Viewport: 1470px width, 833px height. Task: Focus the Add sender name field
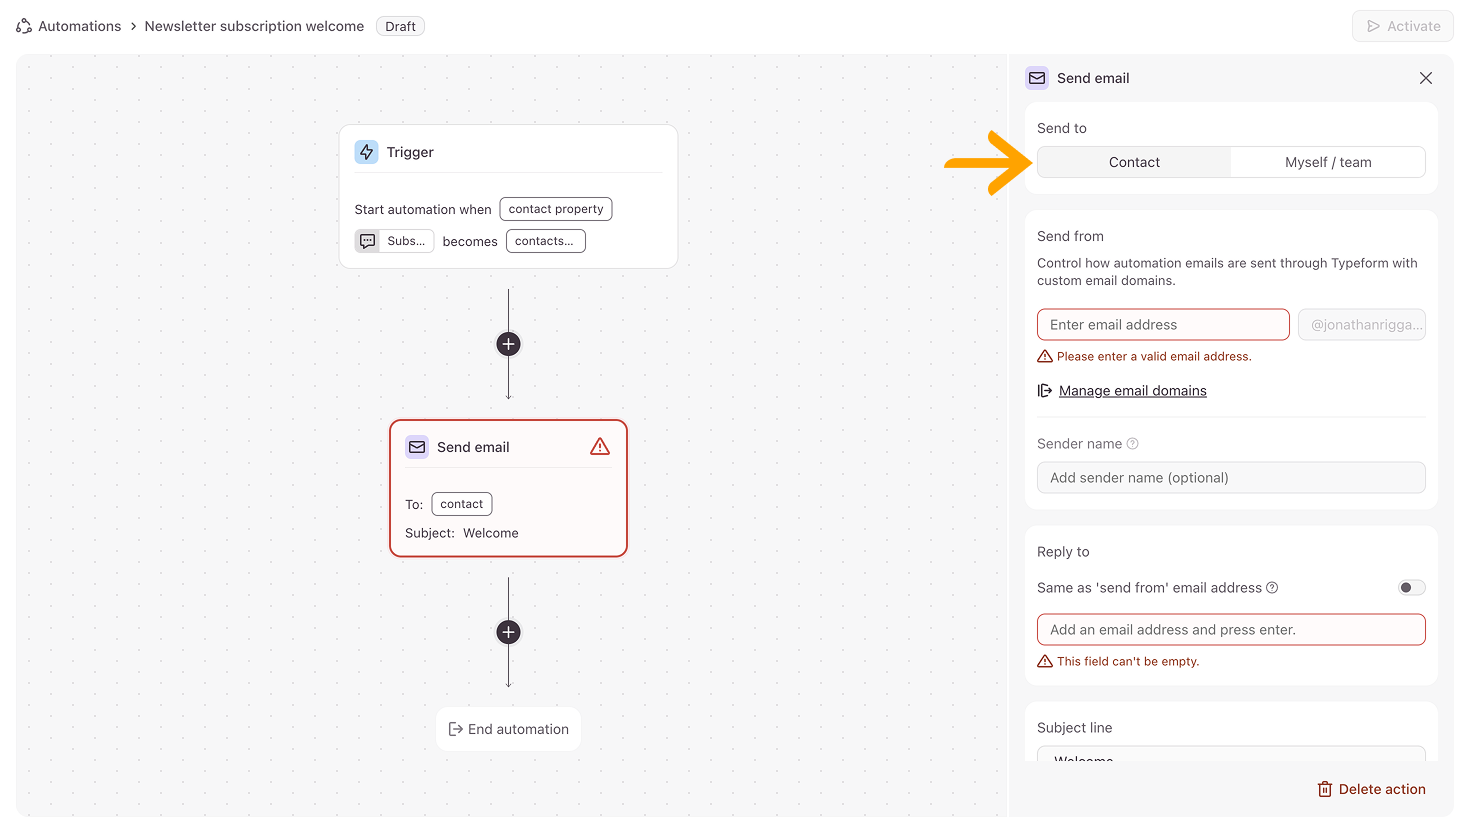coord(1231,478)
